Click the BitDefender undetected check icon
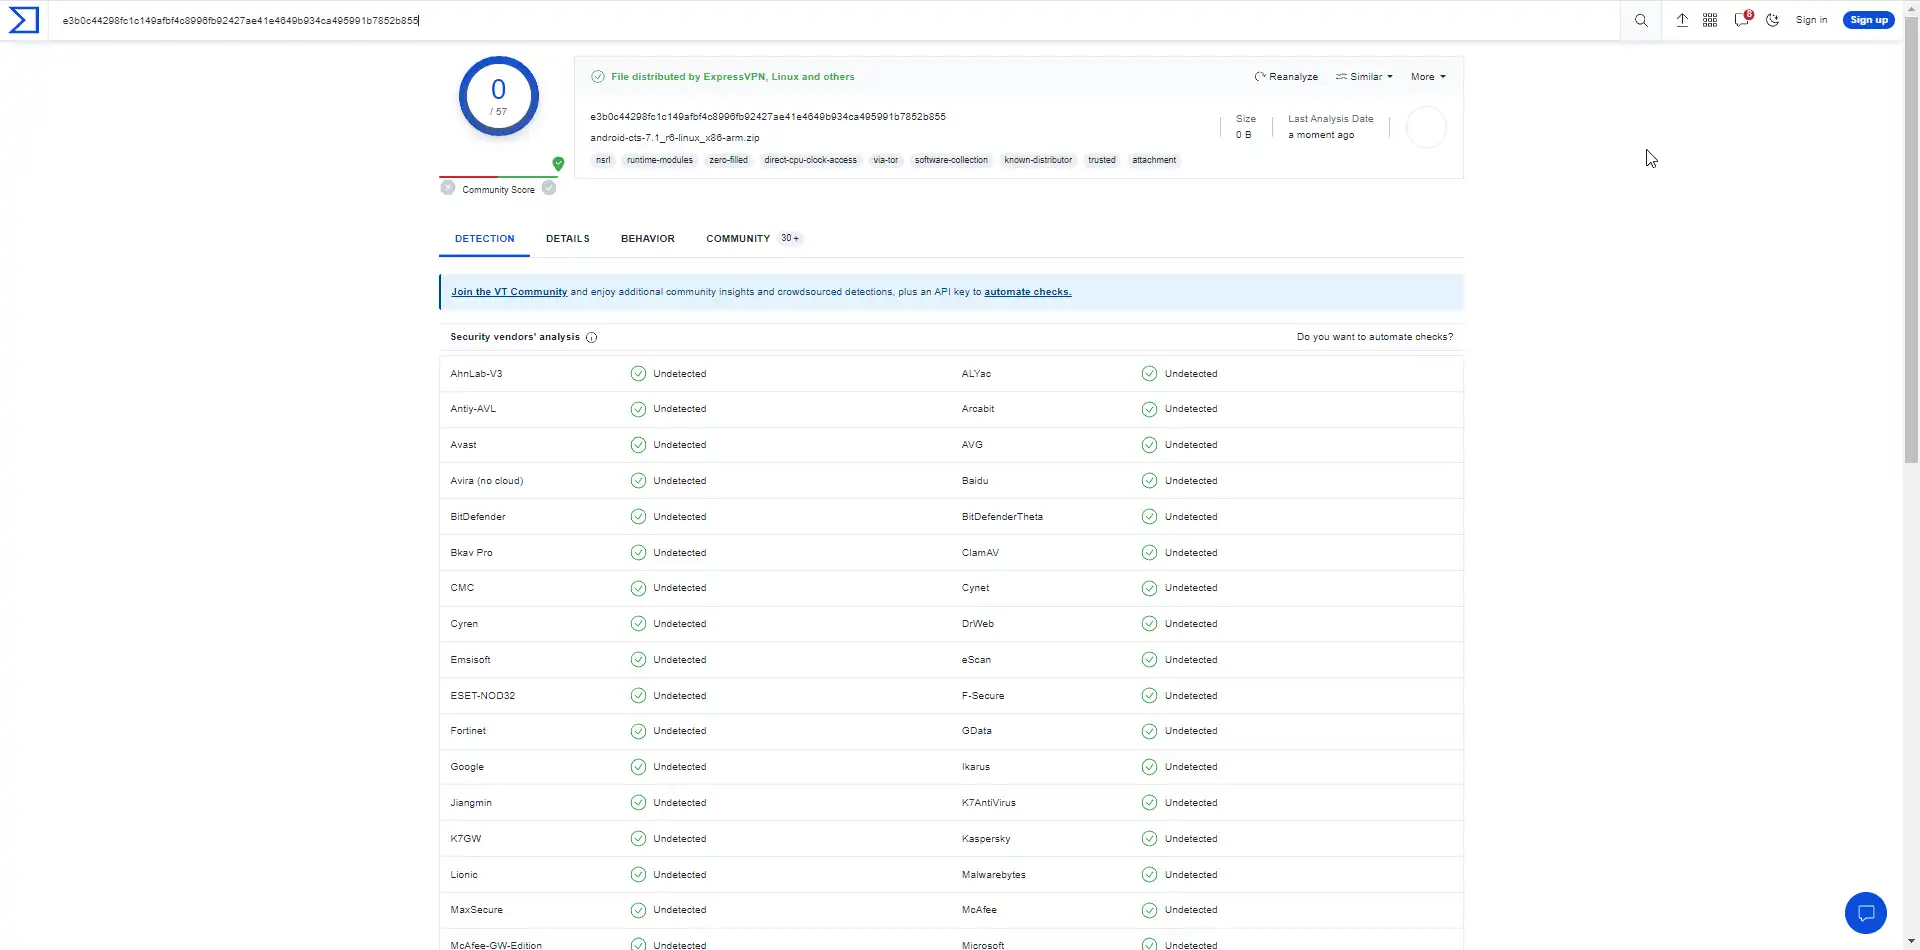 [x=638, y=517]
